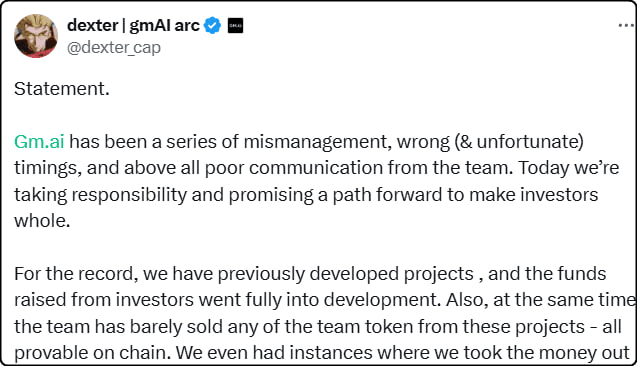
Task: Click the single word 'whole.'
Action: (x=42, y=221)
